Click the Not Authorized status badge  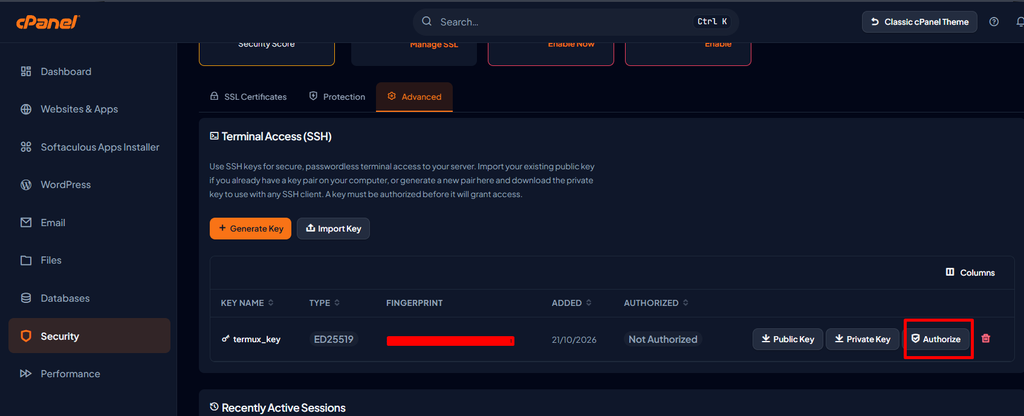click(x=663, y=340)
